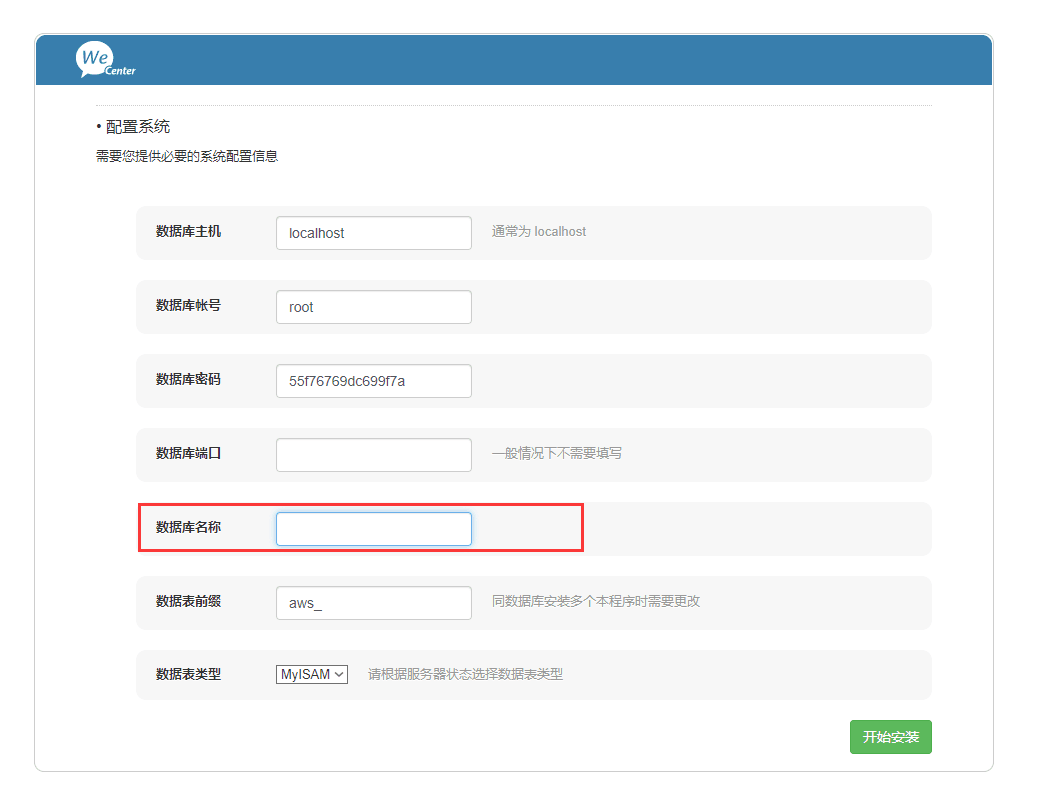Click the 数据表类型 label
This screenshot has width=1057, height=785.
tap(188, 674)
